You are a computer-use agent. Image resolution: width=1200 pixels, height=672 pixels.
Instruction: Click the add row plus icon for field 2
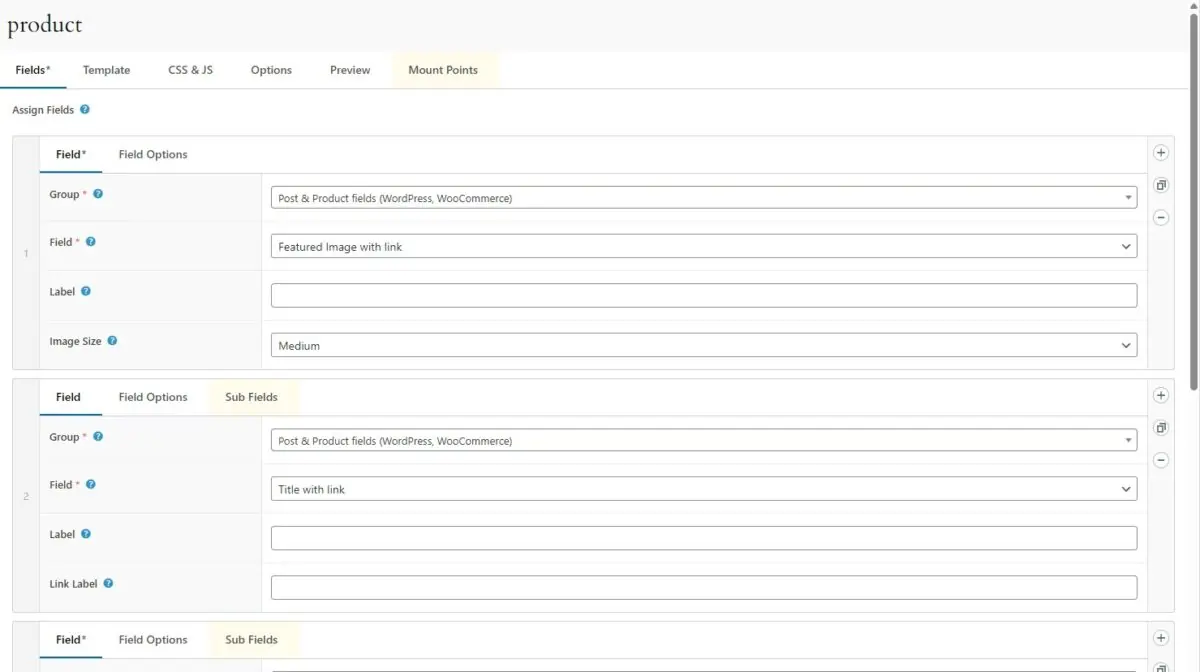click(x=1160, y=396)
